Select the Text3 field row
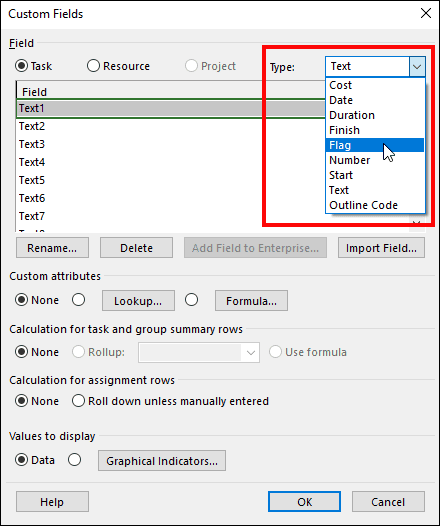 tap(171, 144)
